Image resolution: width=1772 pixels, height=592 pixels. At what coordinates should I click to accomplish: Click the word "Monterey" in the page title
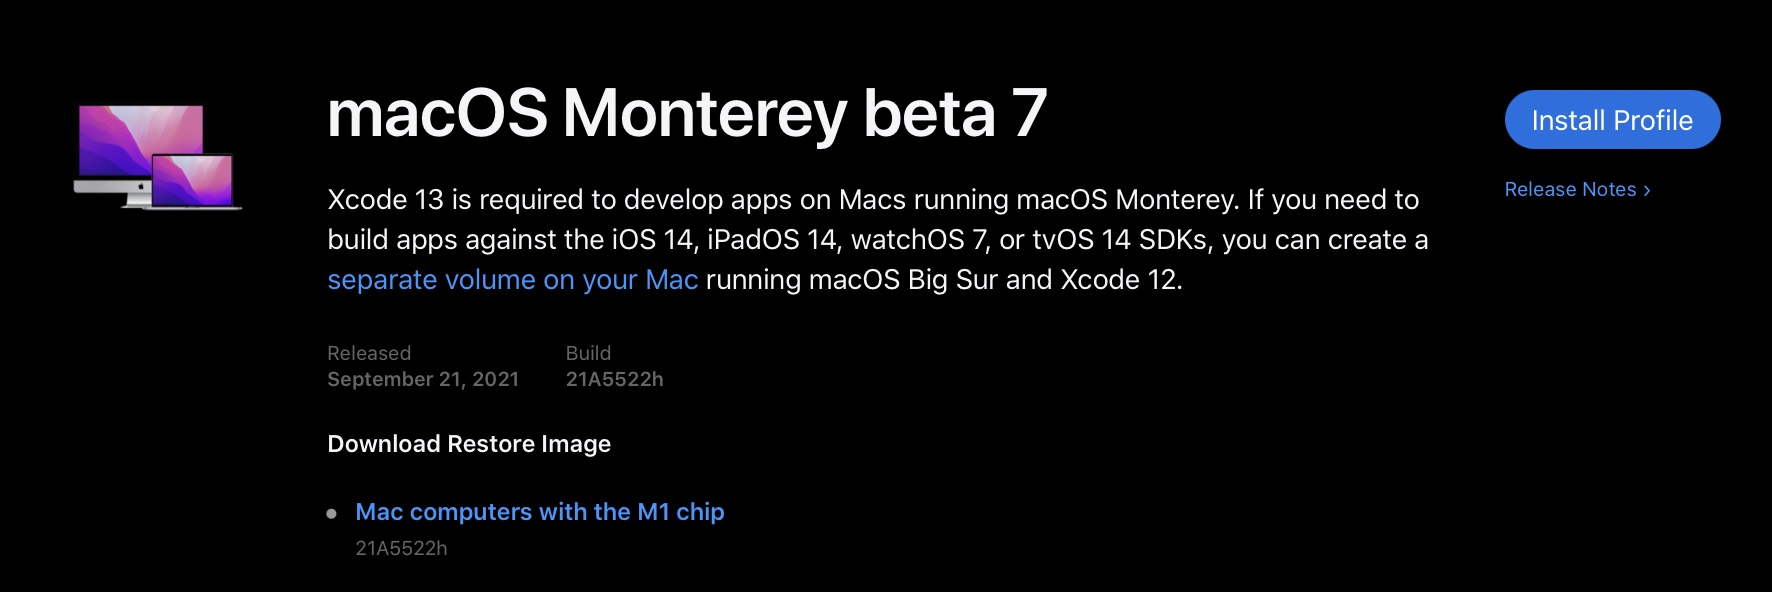pyautogui.click(x=705, y=113)
